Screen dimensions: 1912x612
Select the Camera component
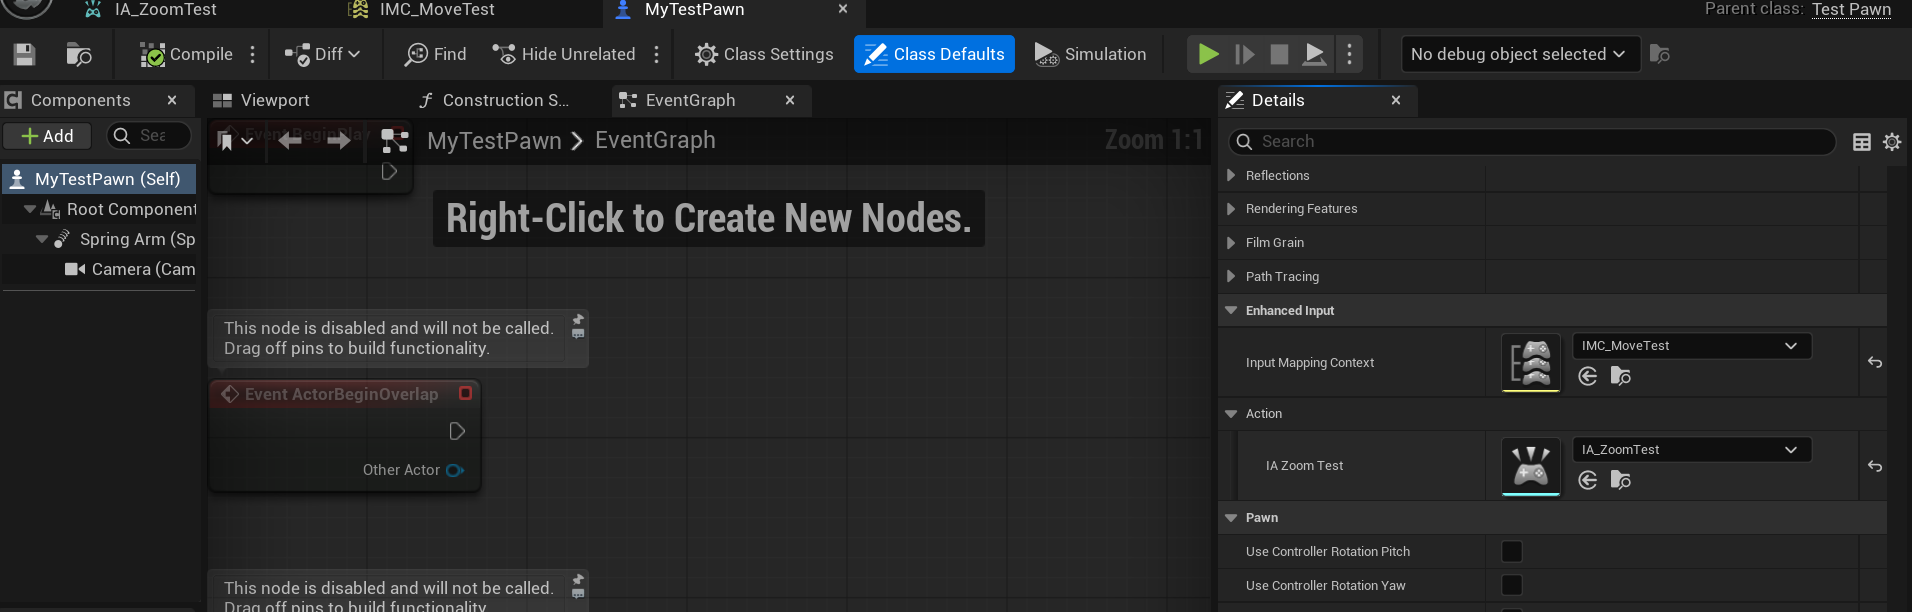pos(130,269)
